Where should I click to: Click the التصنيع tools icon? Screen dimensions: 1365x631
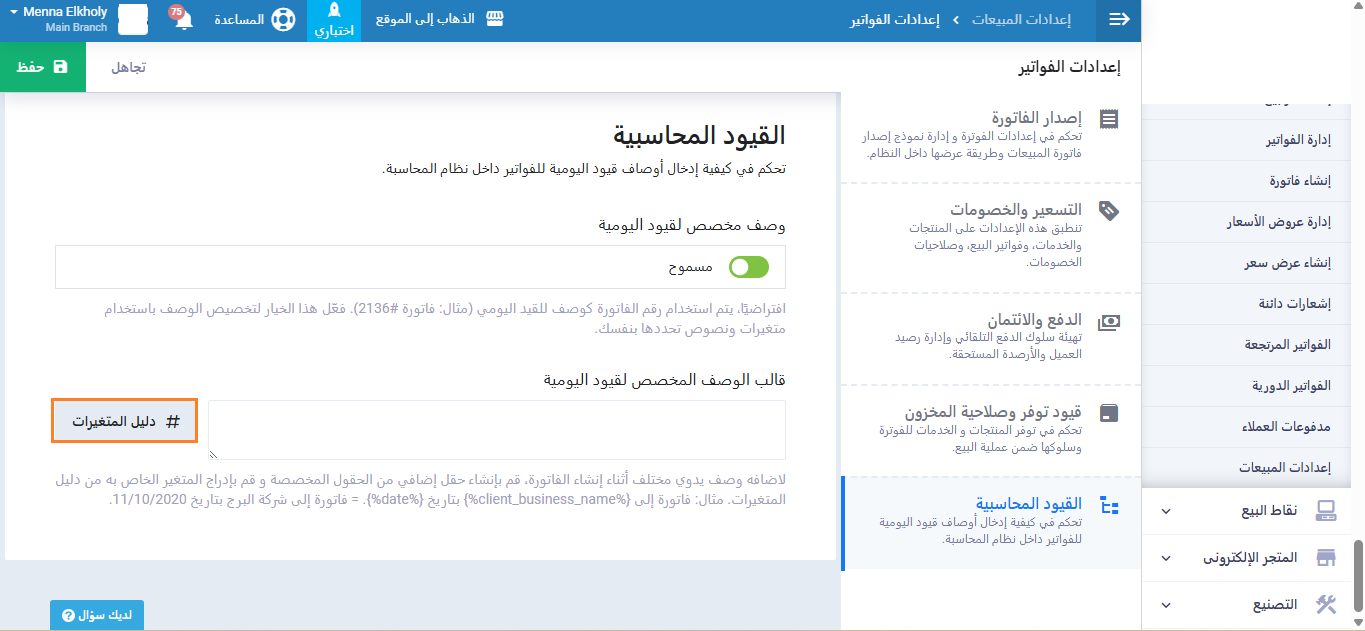1326,604
